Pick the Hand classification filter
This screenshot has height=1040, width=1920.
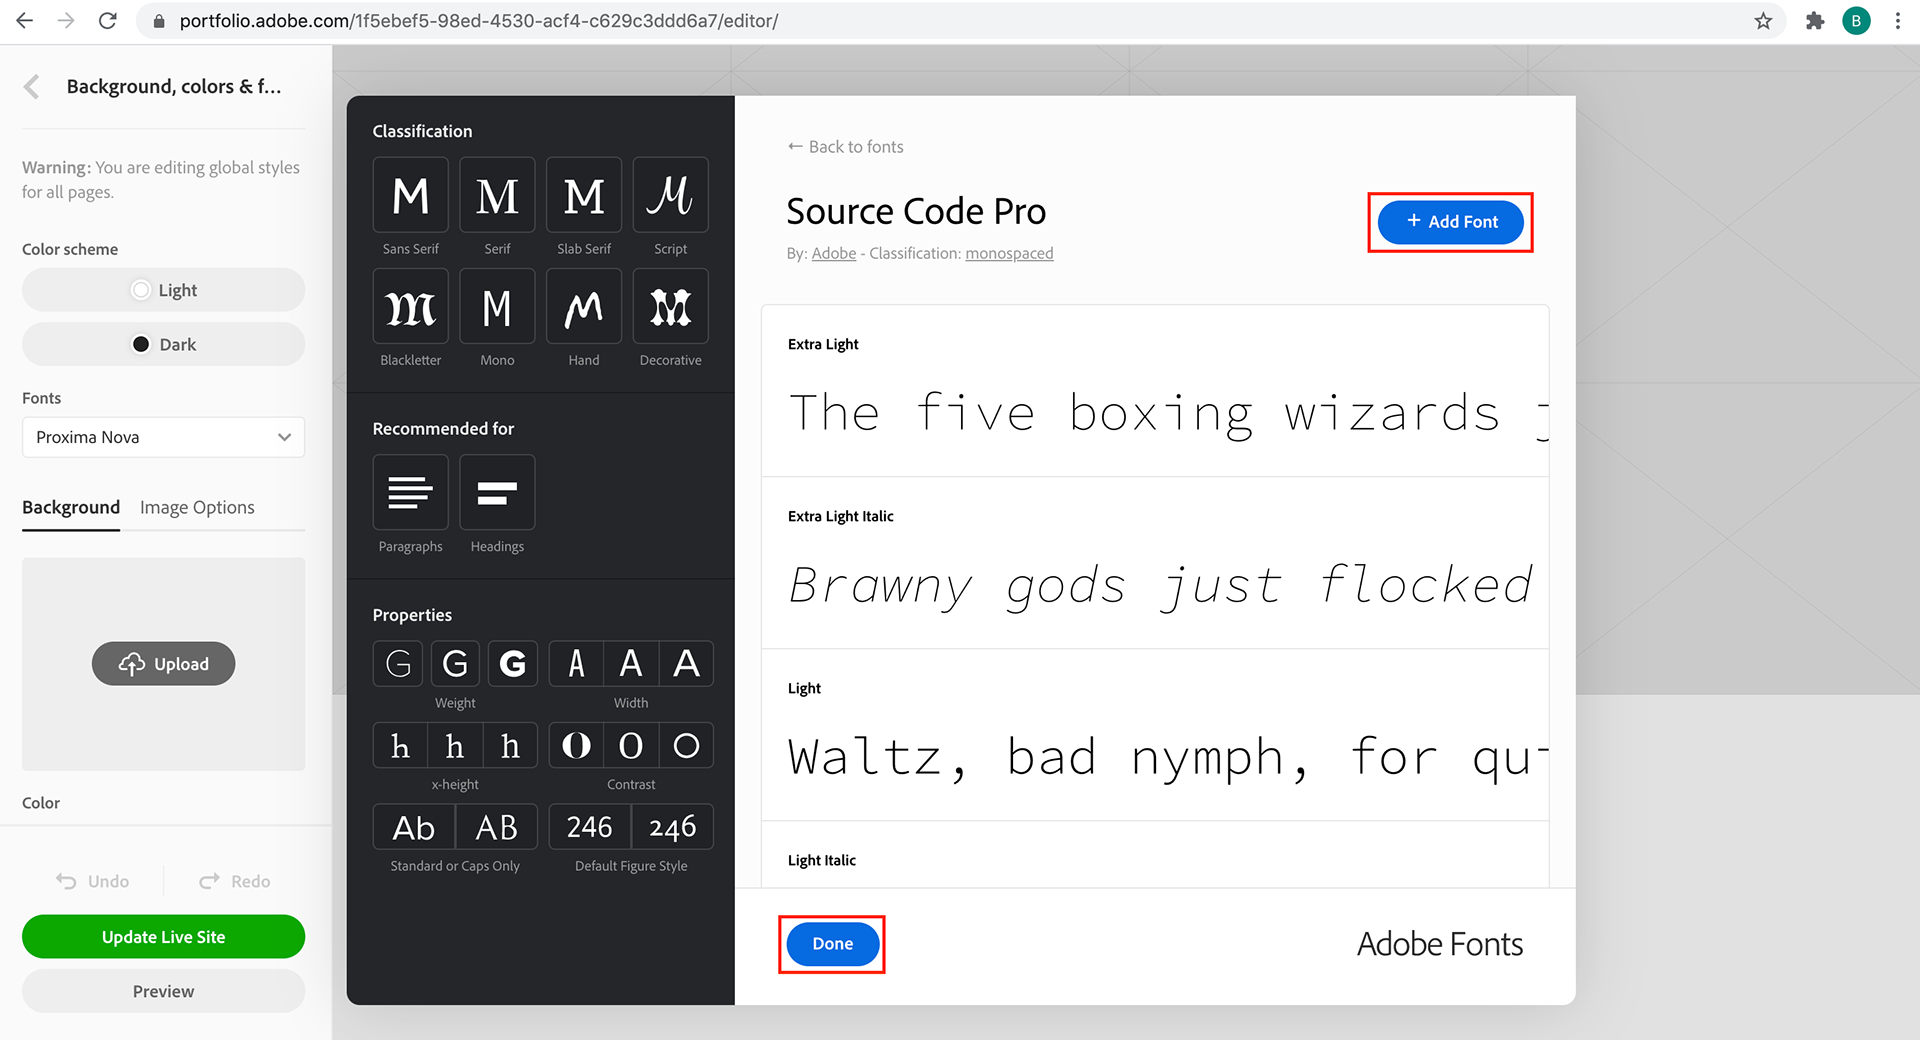[x=583, y=307]
